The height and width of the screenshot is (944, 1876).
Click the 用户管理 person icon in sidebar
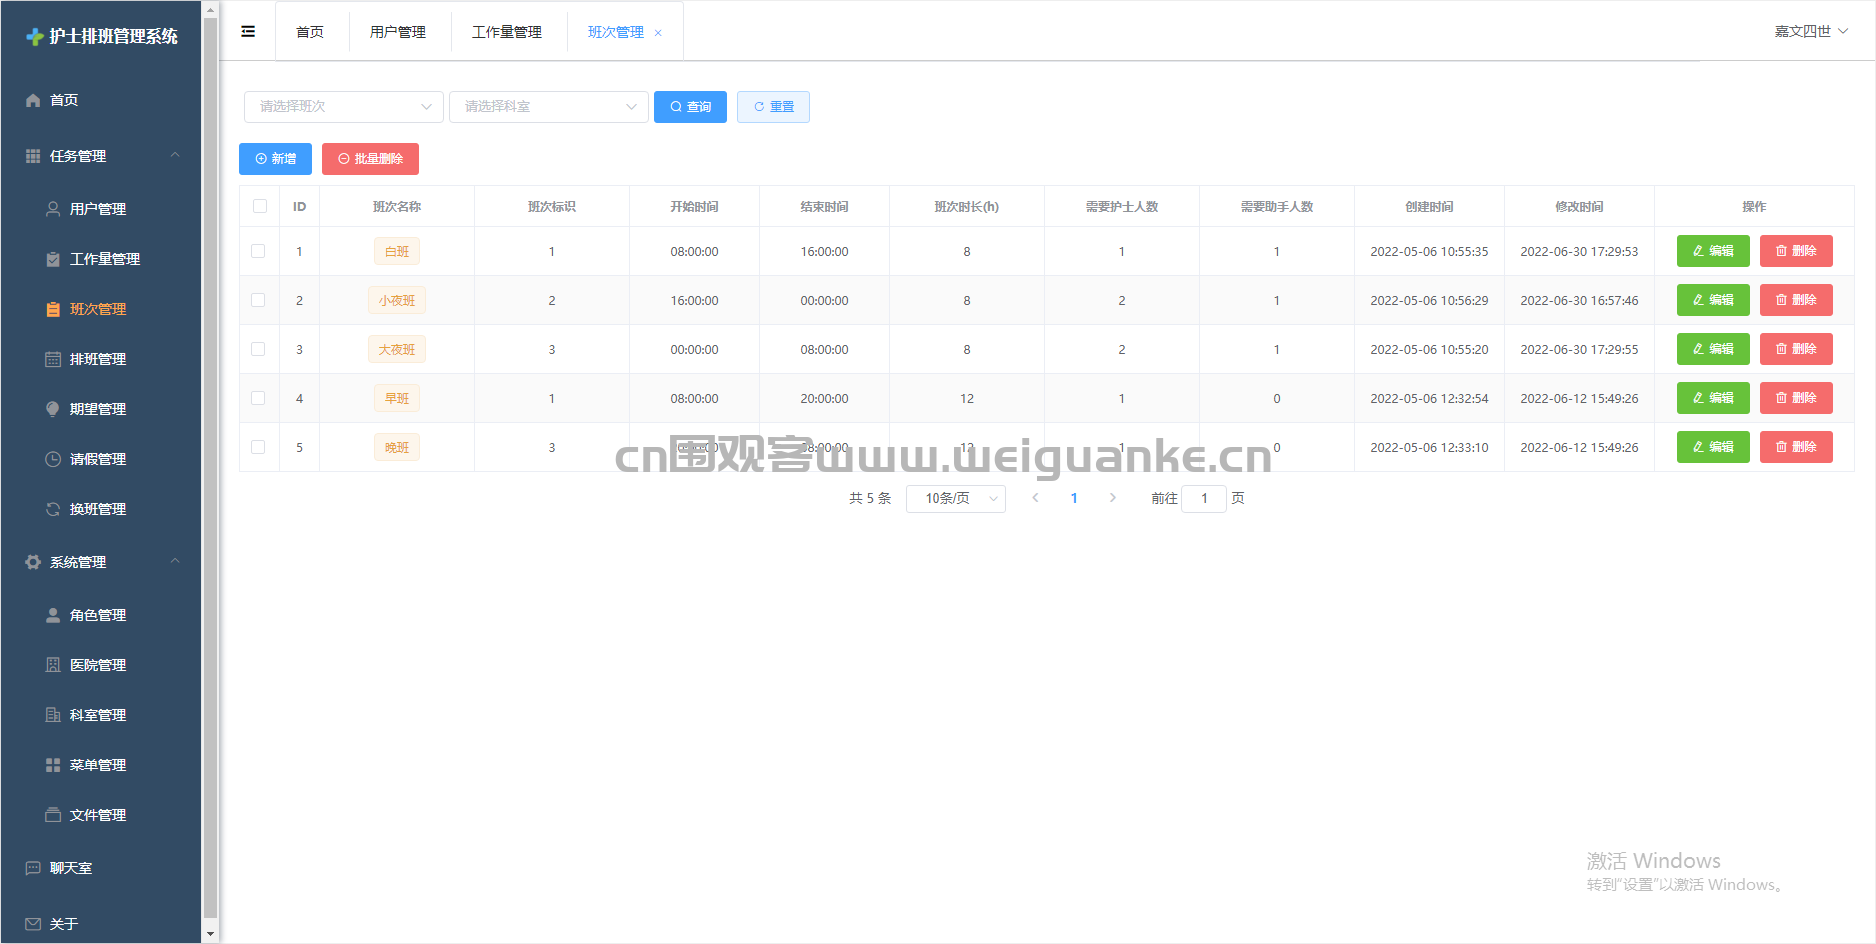click(x=53, y=209)
